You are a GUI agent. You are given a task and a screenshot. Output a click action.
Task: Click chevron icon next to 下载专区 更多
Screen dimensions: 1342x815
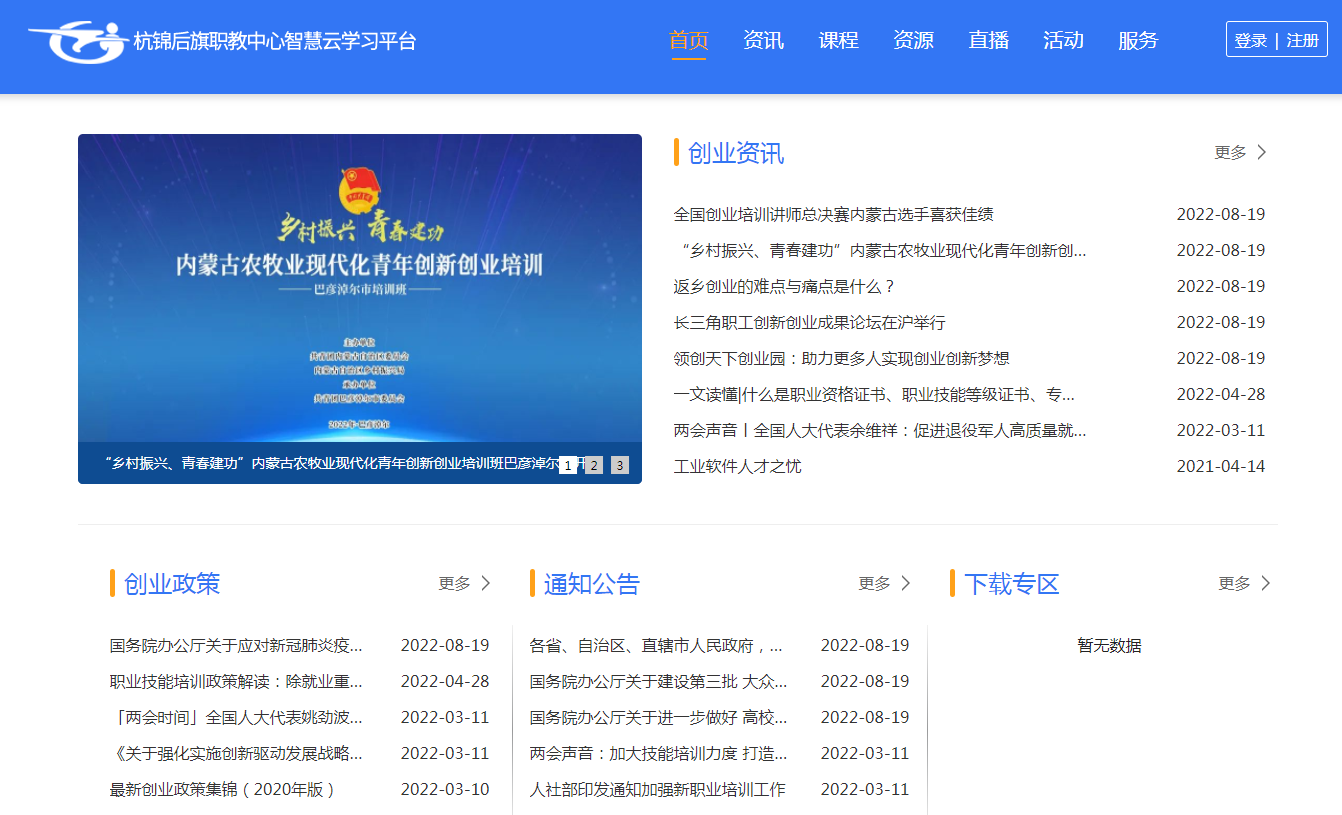pos(1266,583)
